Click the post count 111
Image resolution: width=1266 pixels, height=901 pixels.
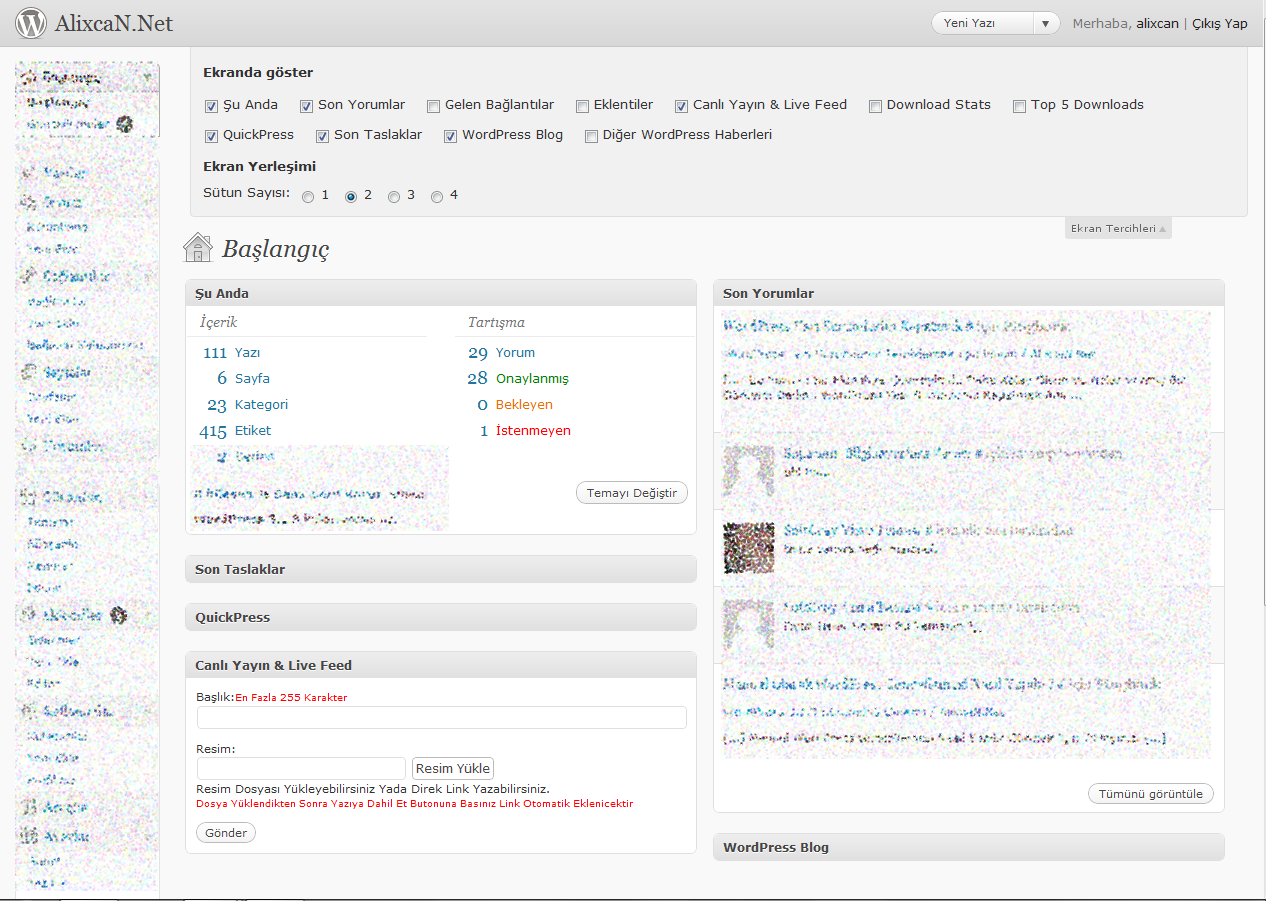(x=215, y=353)
